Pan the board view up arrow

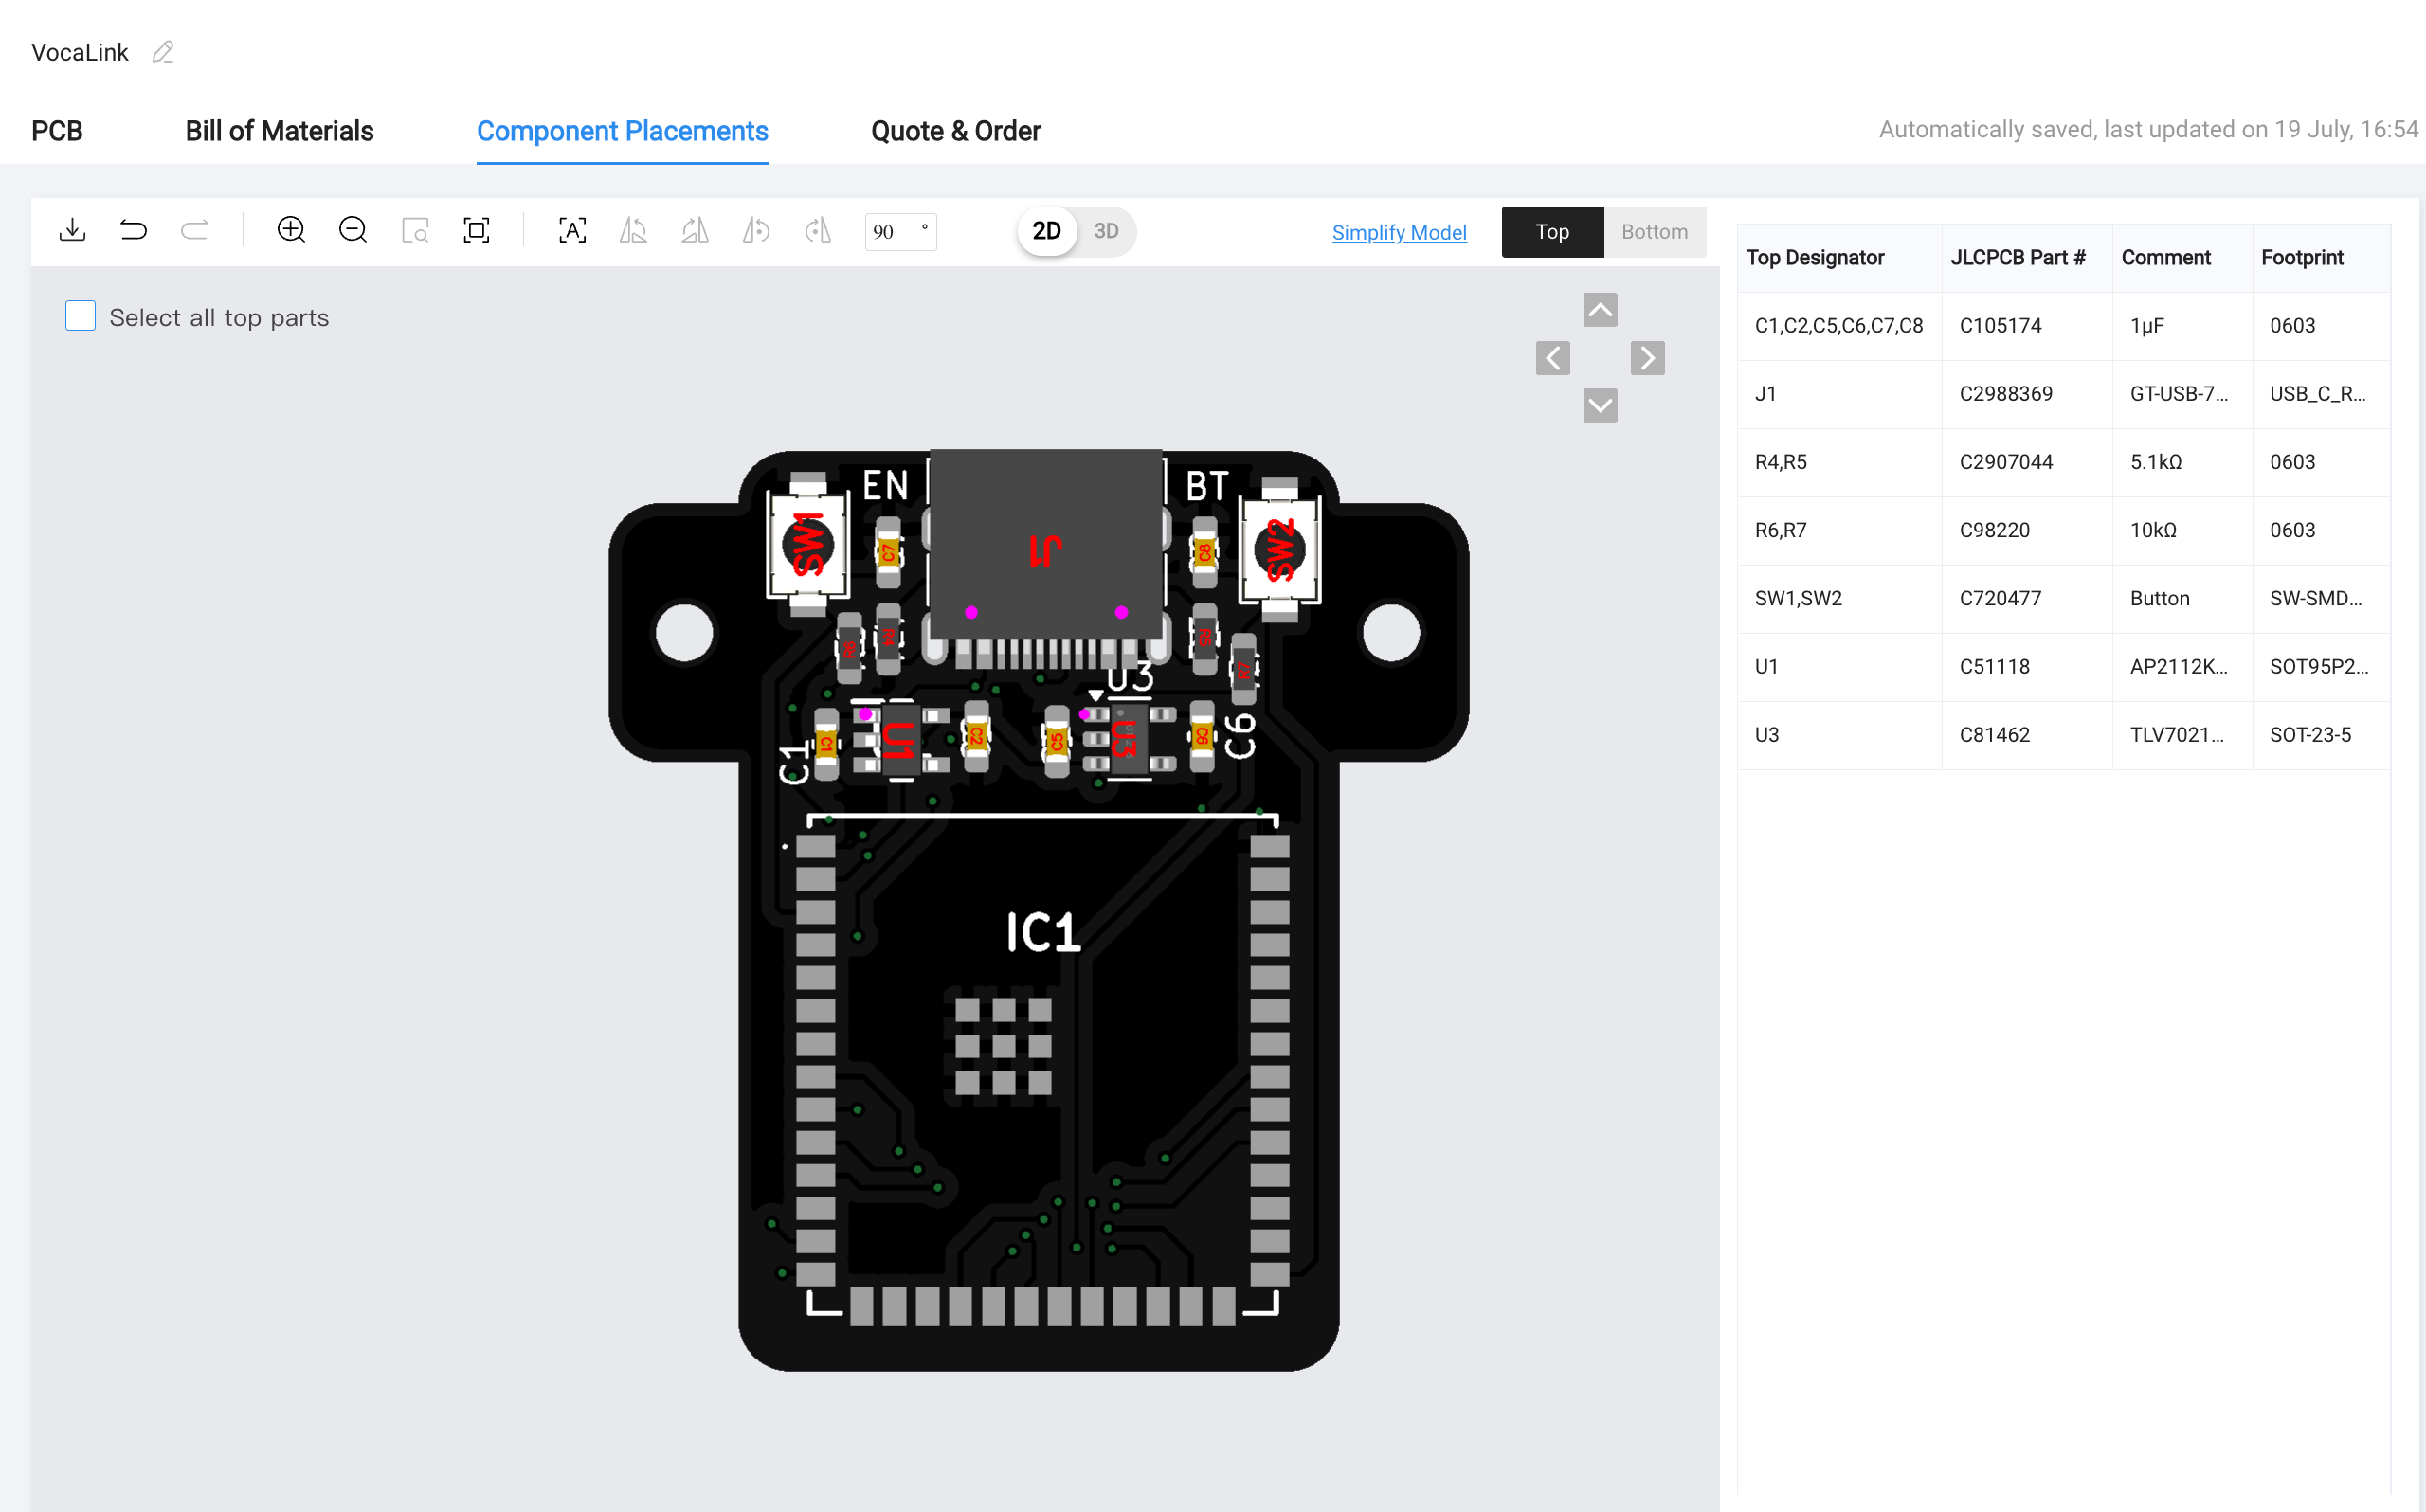[1600, 310]
